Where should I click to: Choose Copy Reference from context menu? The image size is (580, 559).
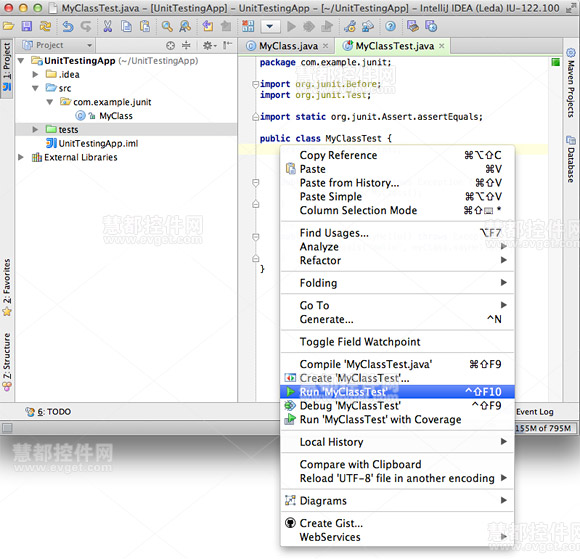[397, 155]
